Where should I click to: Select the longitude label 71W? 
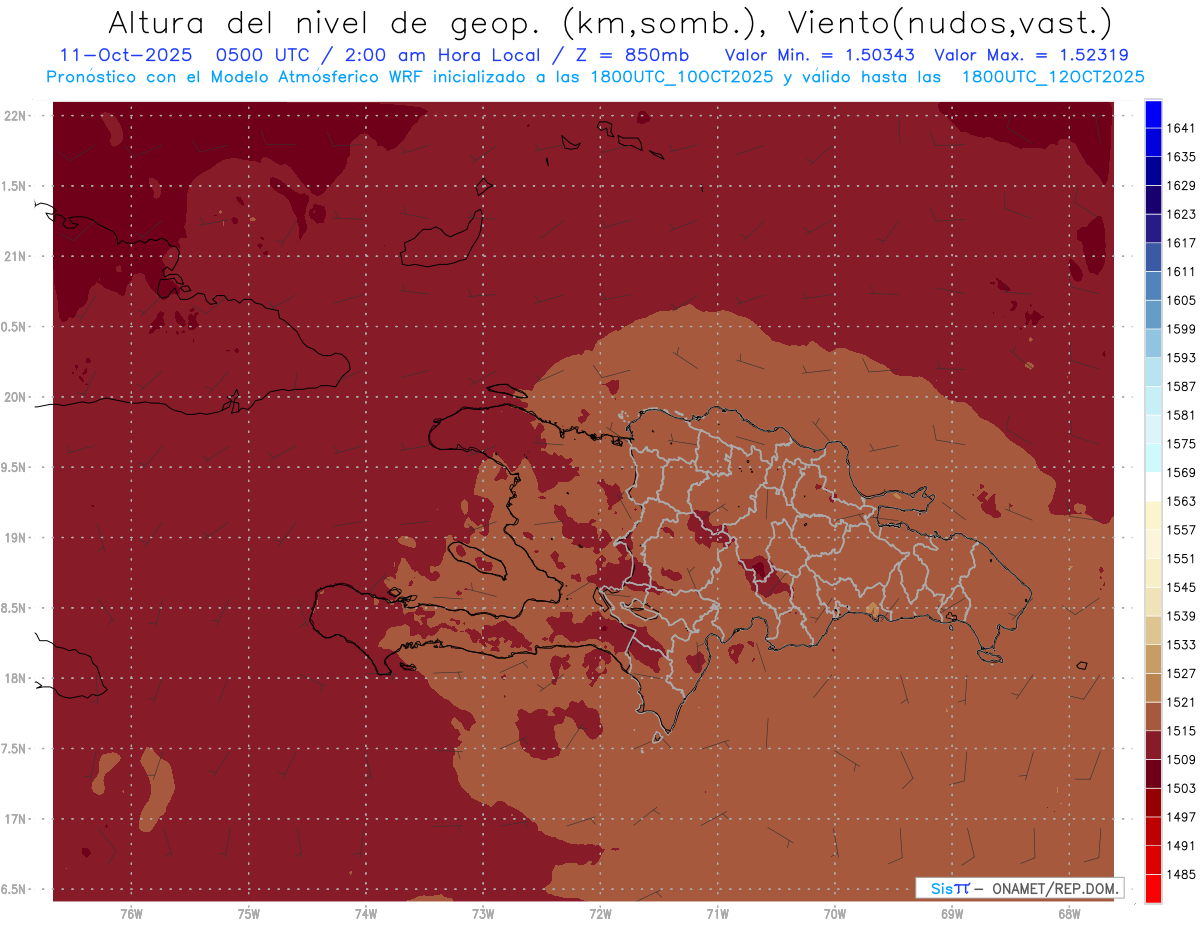[x=717, y=914]
